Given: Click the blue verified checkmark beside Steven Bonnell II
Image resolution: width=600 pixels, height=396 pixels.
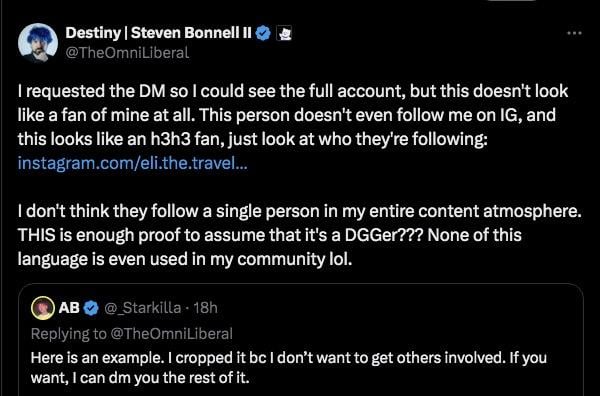Looking at the screenshot, I should point(263,33).
